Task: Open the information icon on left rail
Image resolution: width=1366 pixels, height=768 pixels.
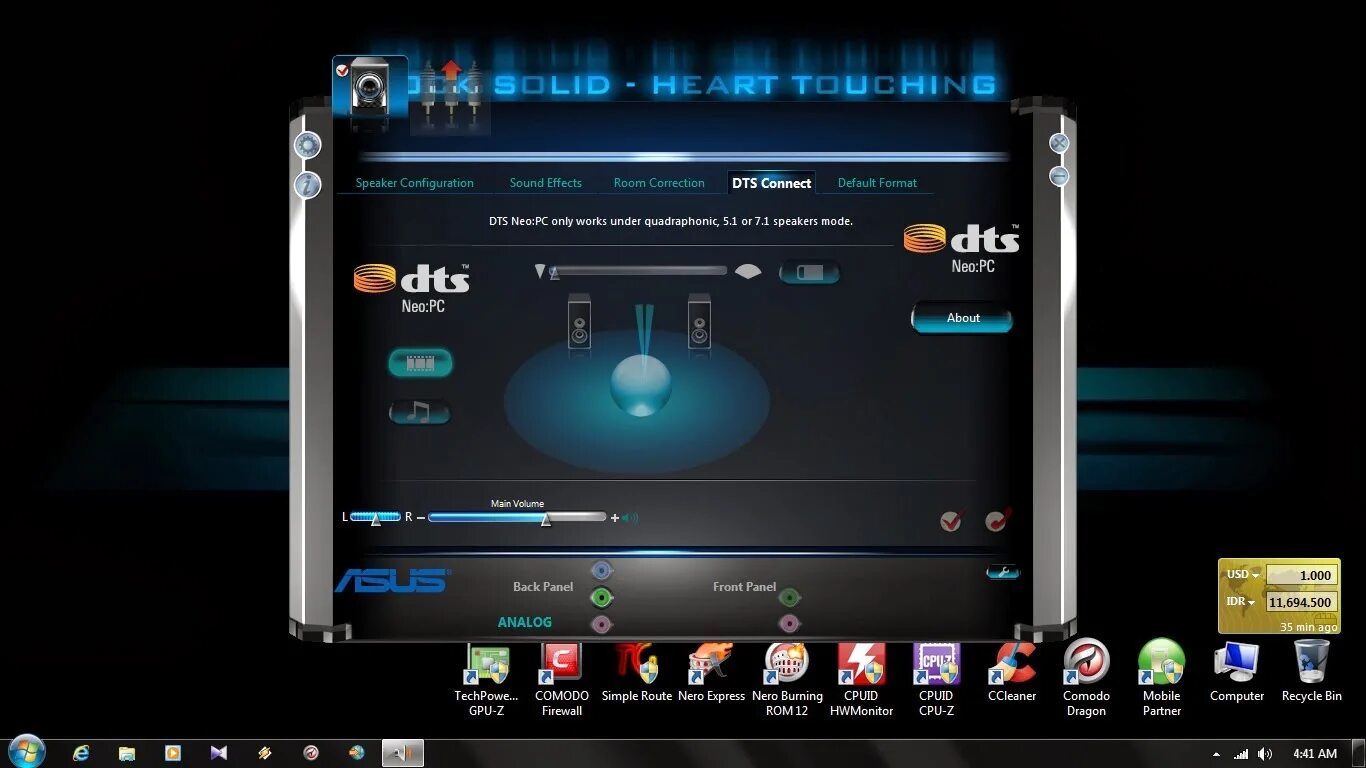Action: [x=307, y=184]
